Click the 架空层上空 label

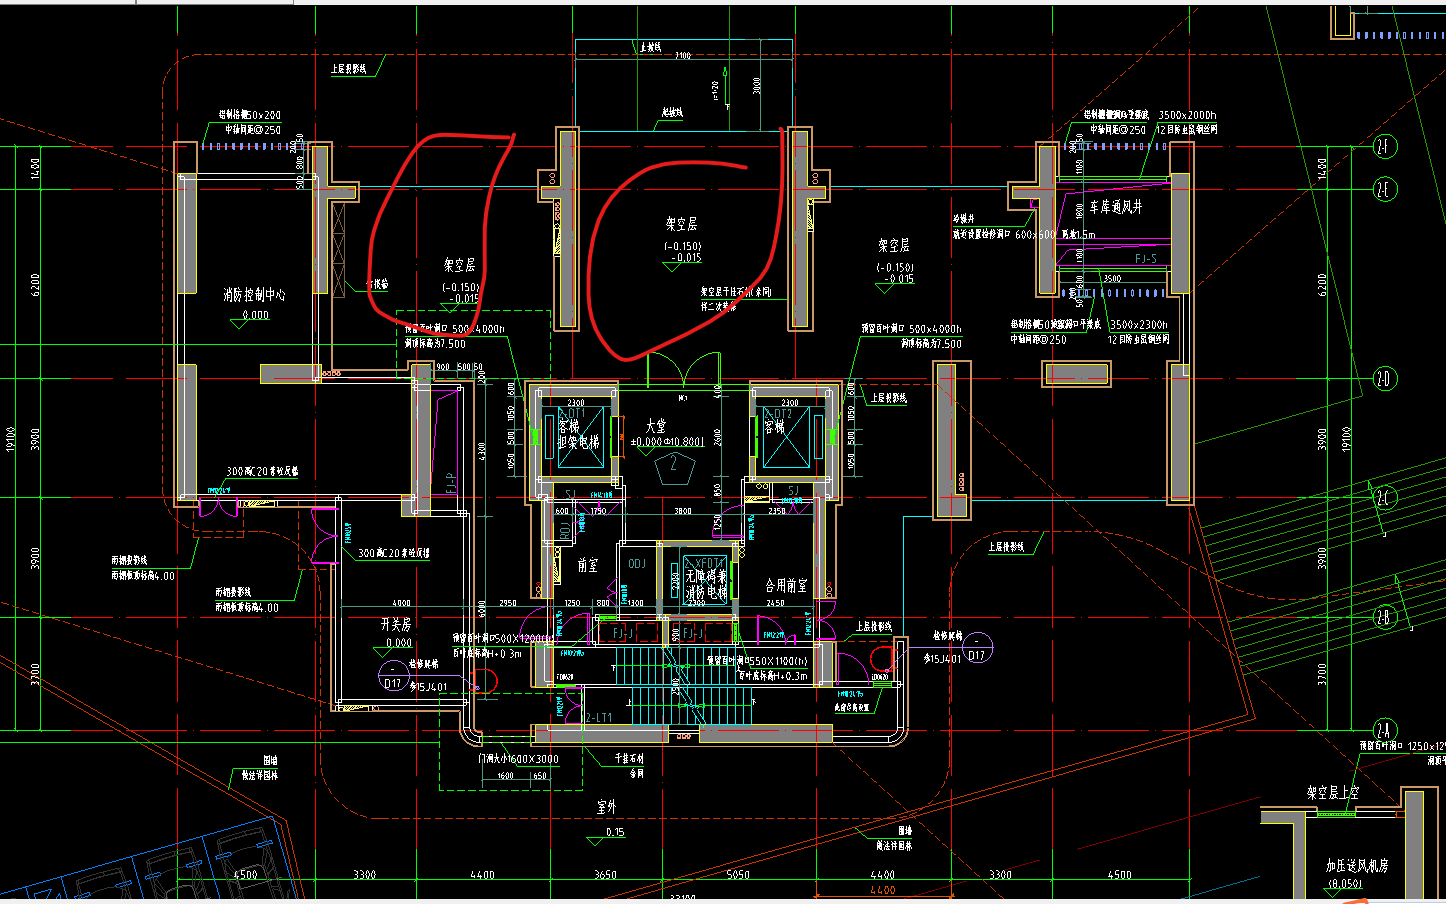1333,793
